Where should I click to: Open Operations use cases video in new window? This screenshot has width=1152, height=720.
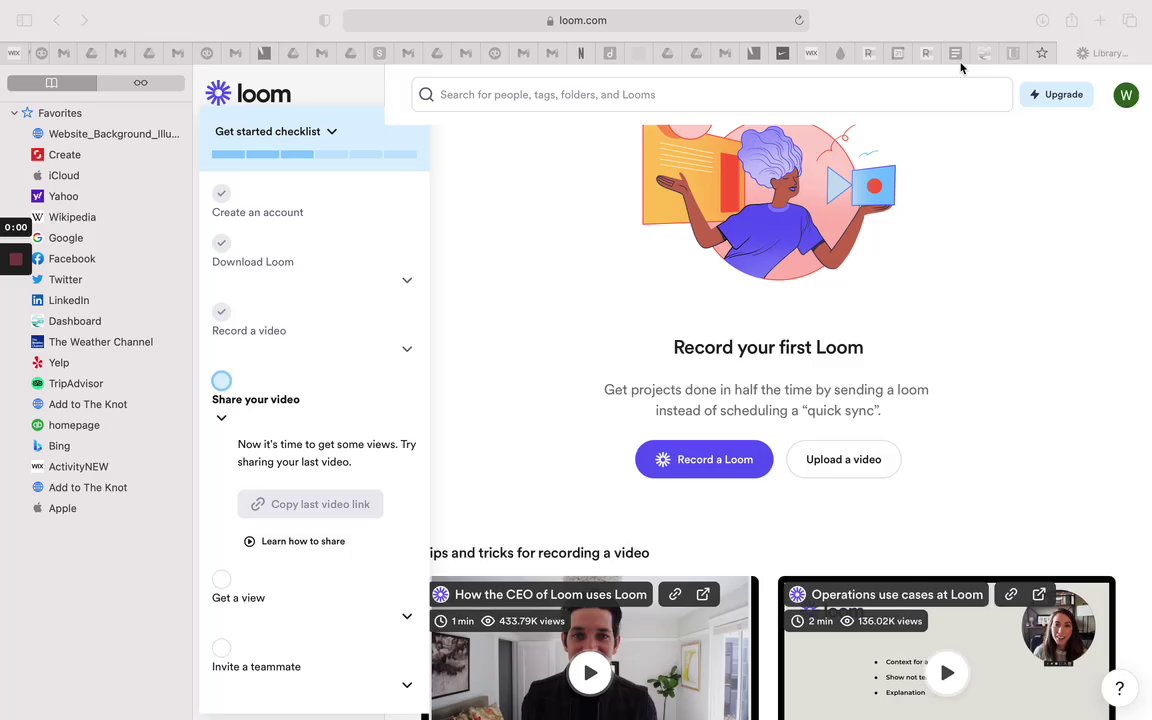(1039, 594)
